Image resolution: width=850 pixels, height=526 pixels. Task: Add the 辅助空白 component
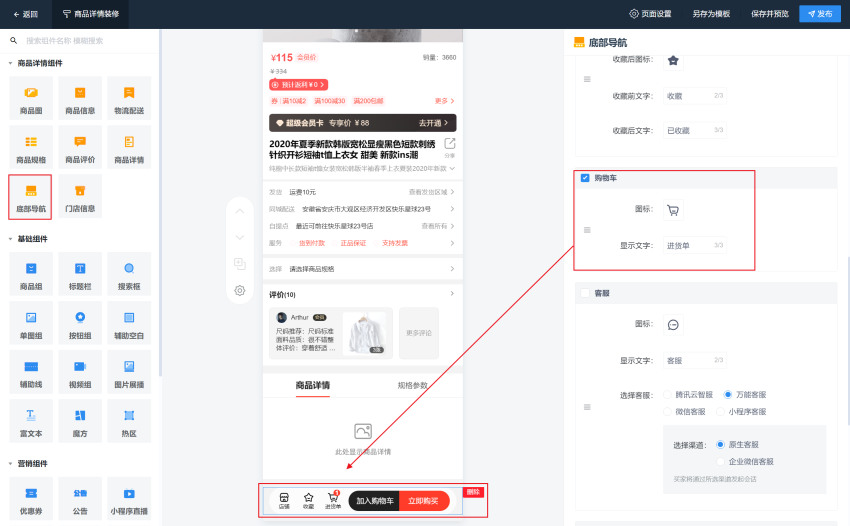pyautogui.click(x=129, y=323)
